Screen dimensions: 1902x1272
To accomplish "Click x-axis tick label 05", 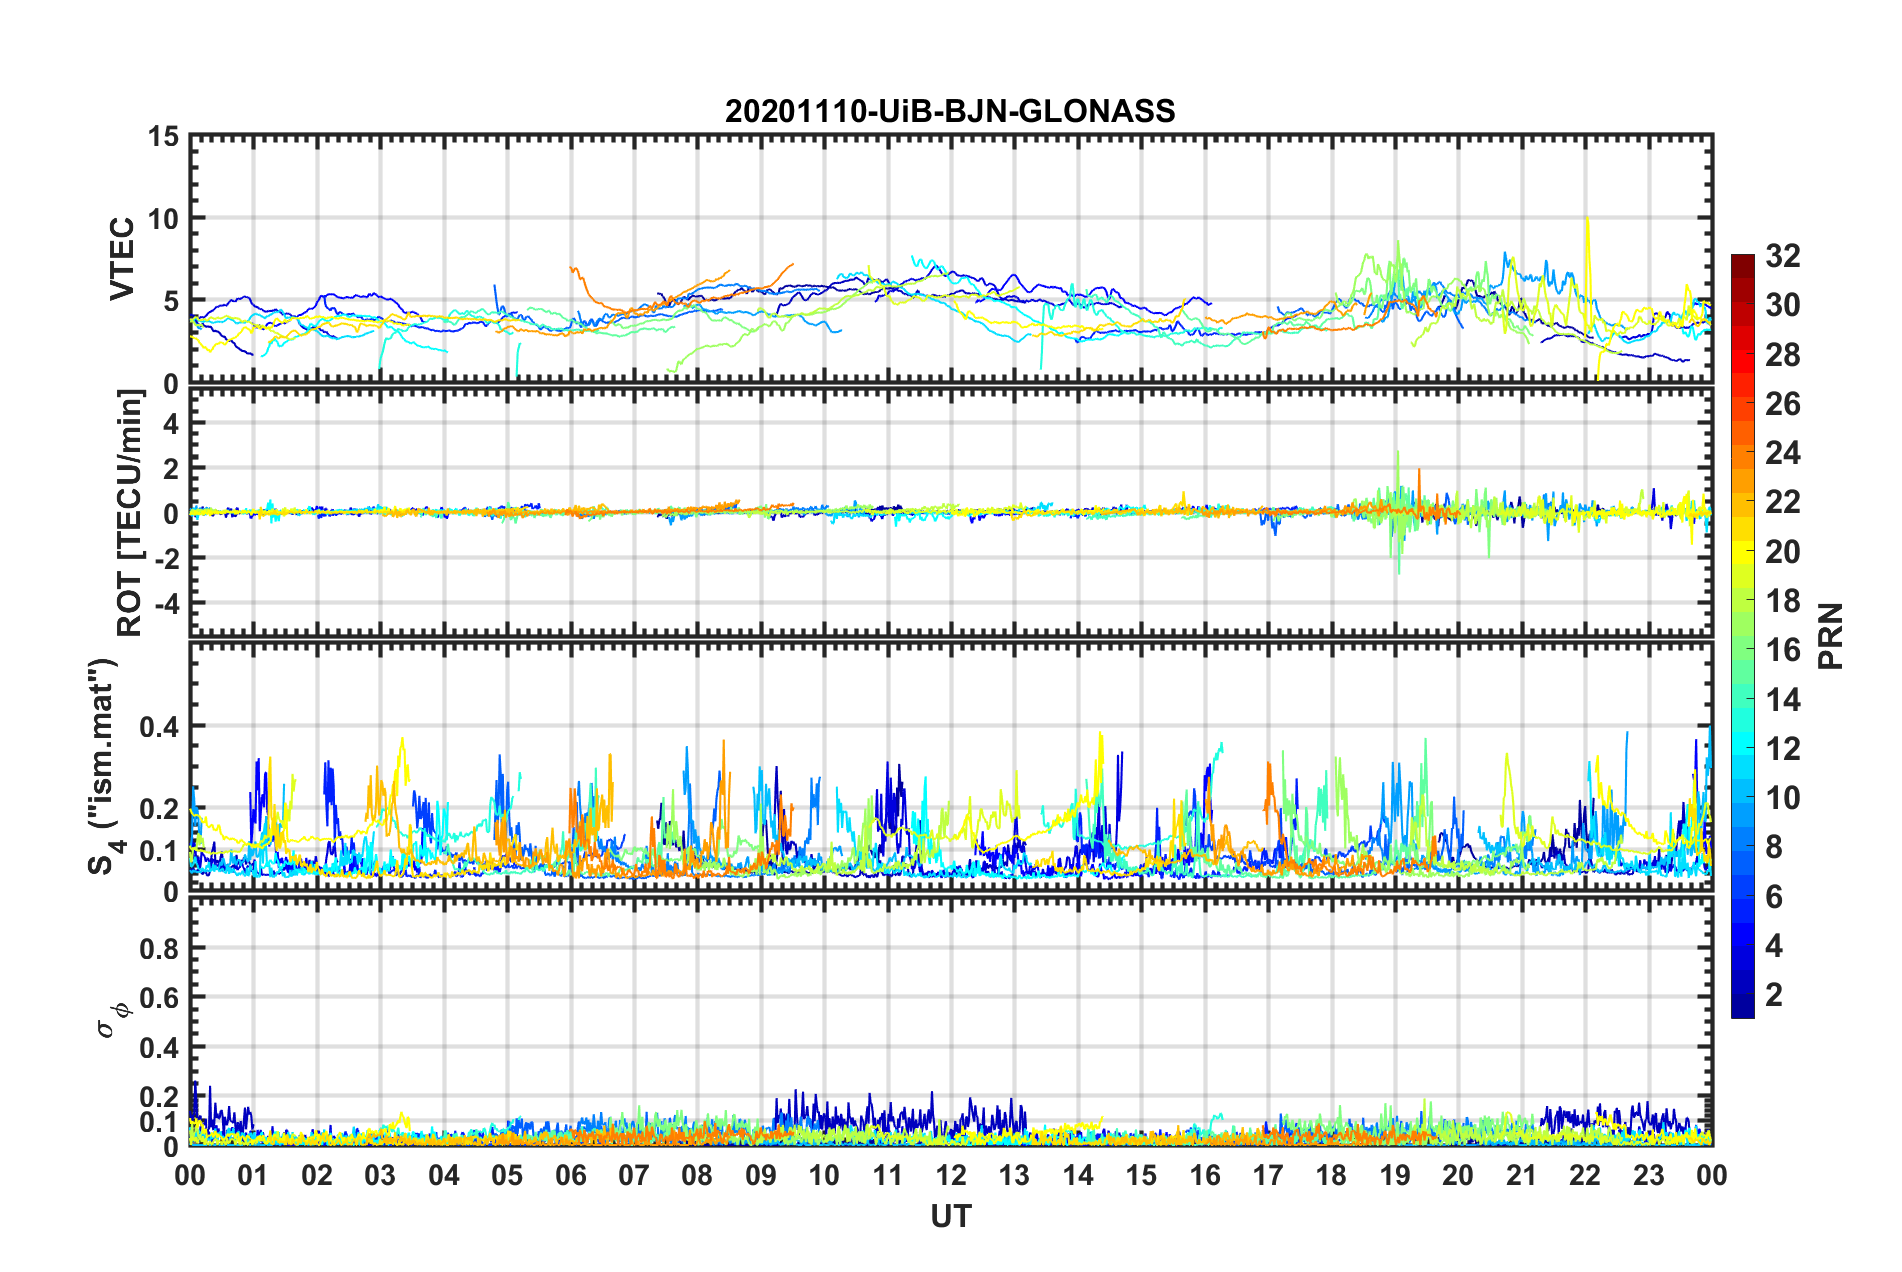I will click(507, 1176).
